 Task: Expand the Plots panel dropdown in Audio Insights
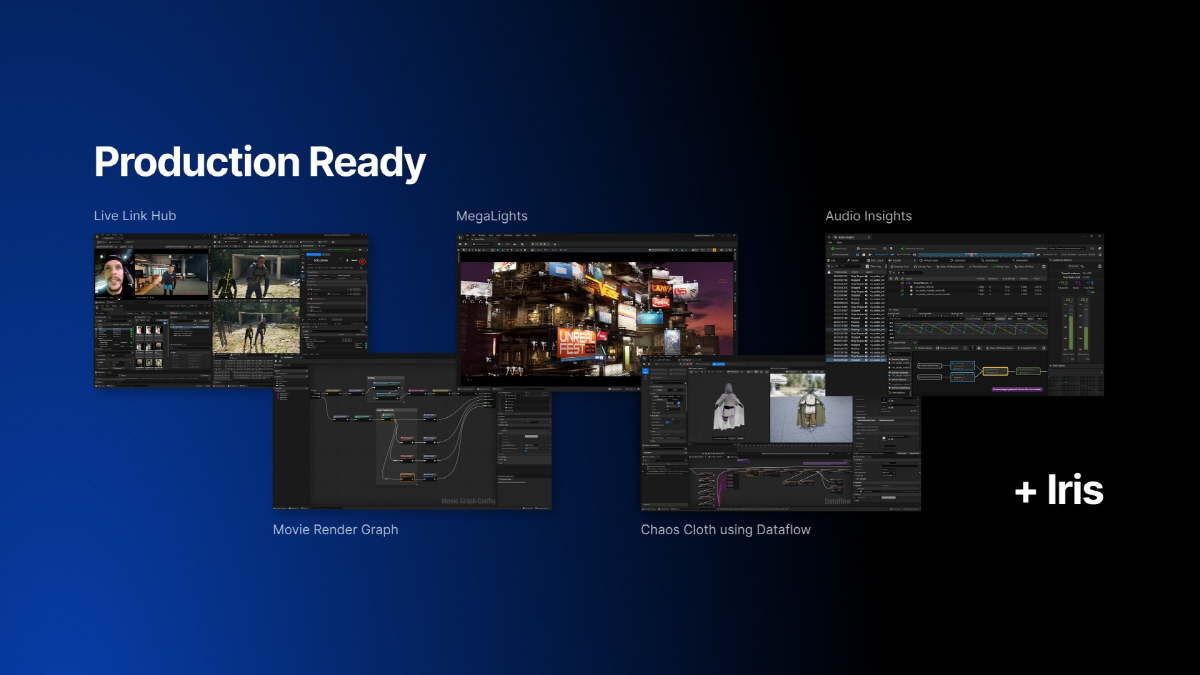click(915, 310)
